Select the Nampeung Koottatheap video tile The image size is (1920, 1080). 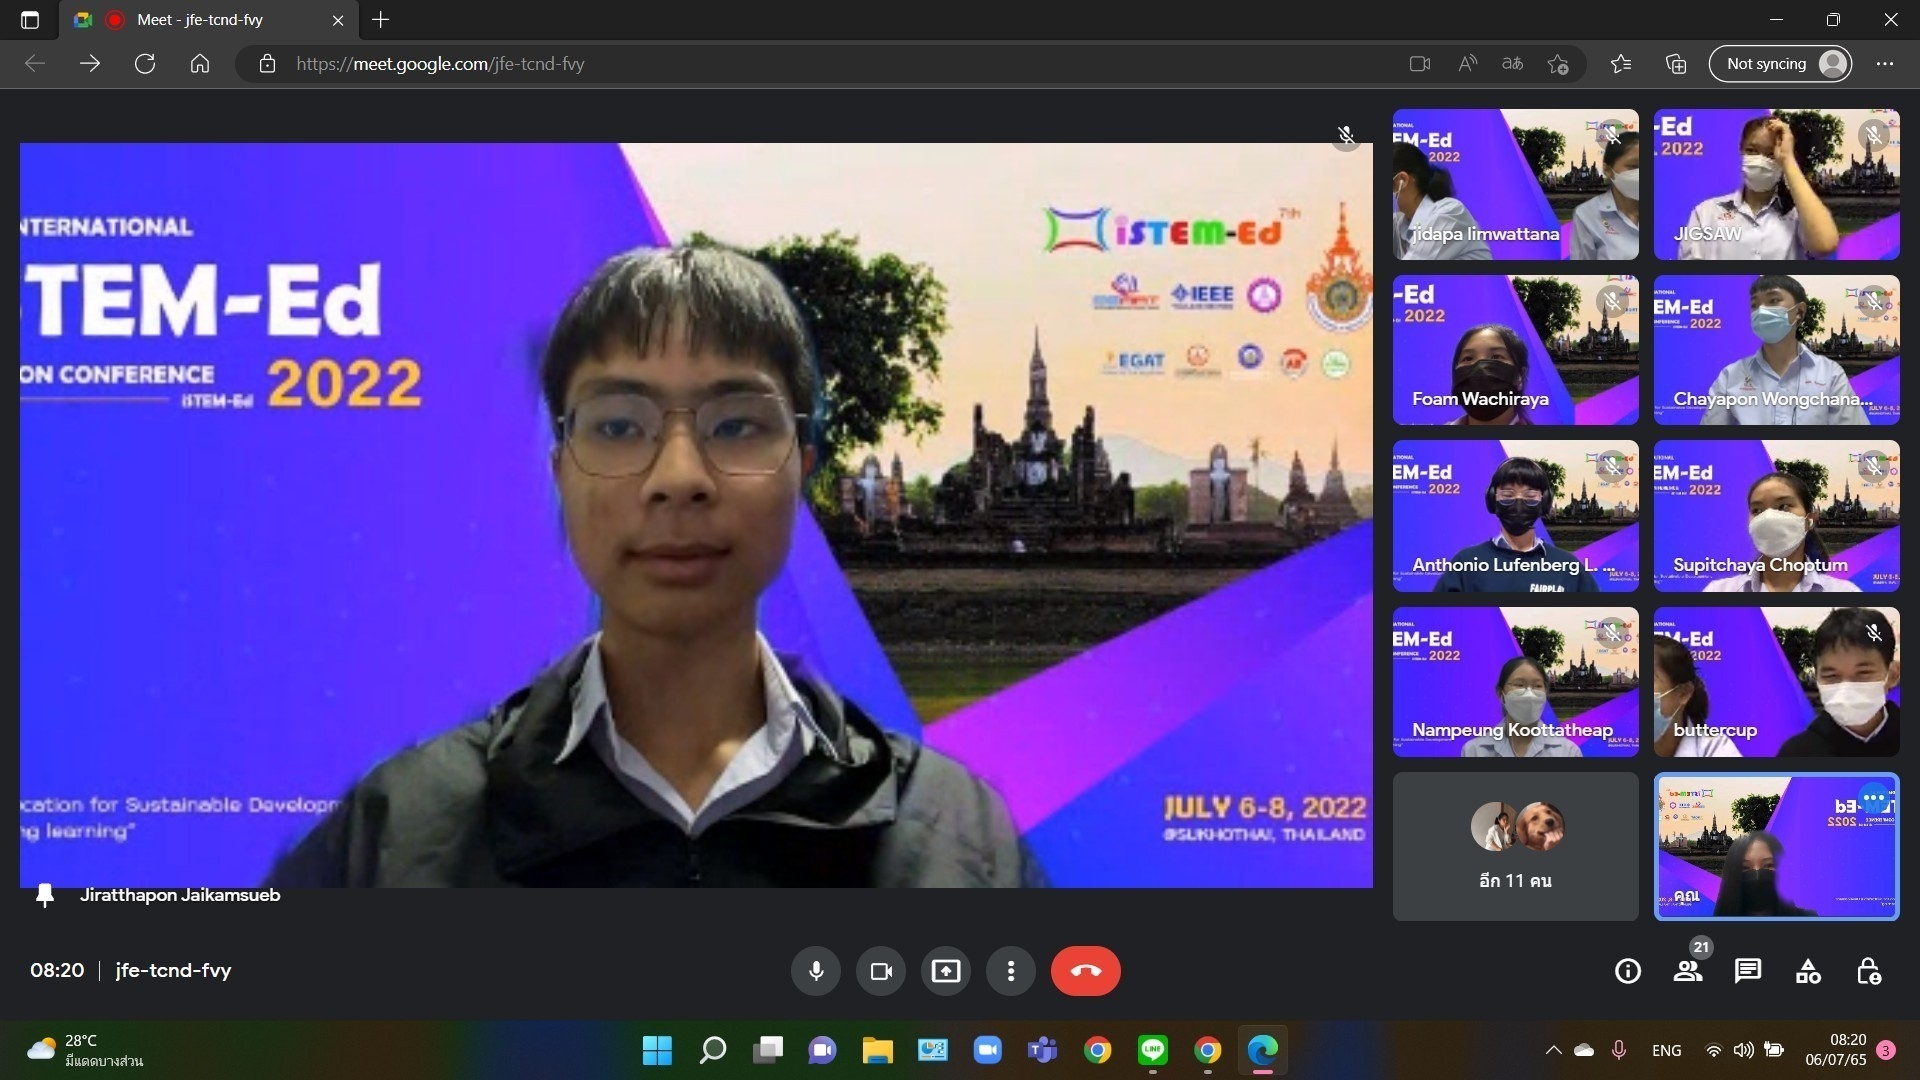click(x=1516, y=682)
